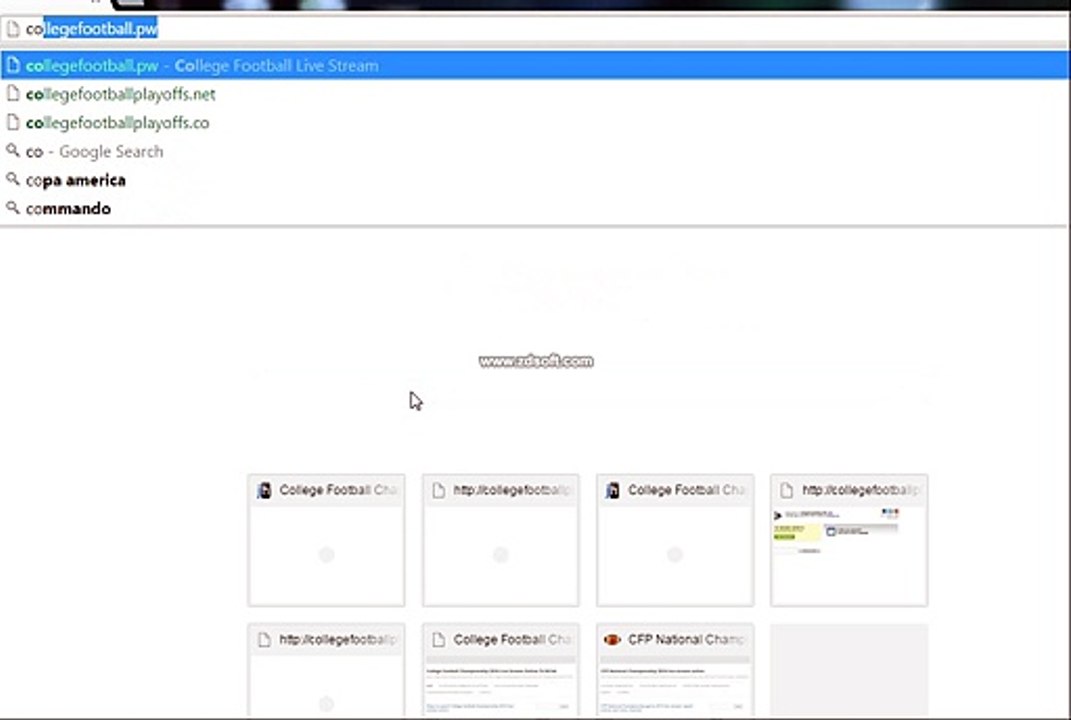Open the 'College Football Cha' tile with generic page icon
The image size is (1071, 720).
click(x=501, y=669)
